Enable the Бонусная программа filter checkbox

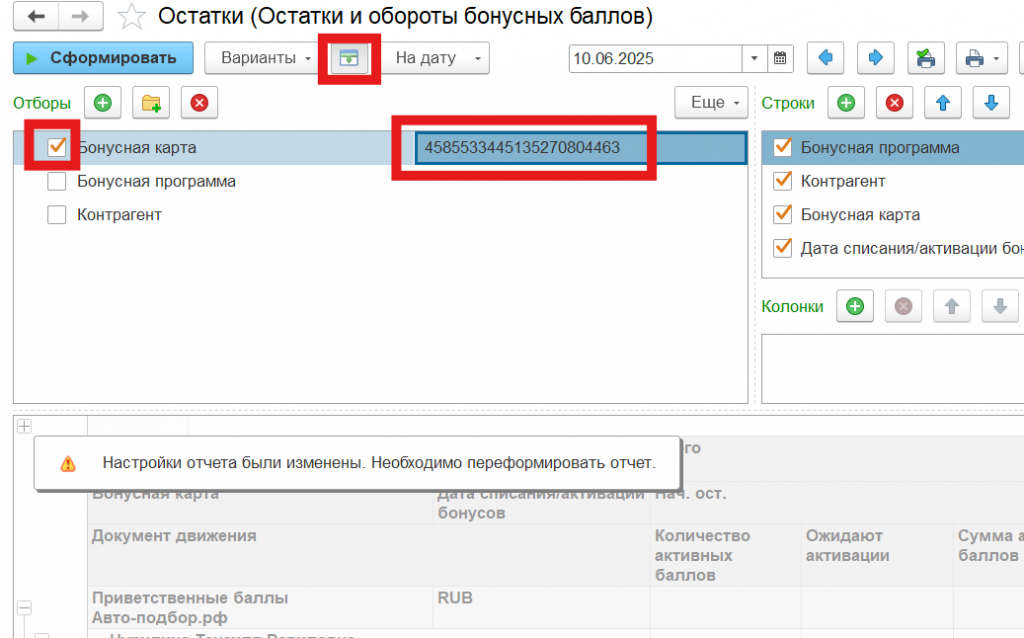57,182
